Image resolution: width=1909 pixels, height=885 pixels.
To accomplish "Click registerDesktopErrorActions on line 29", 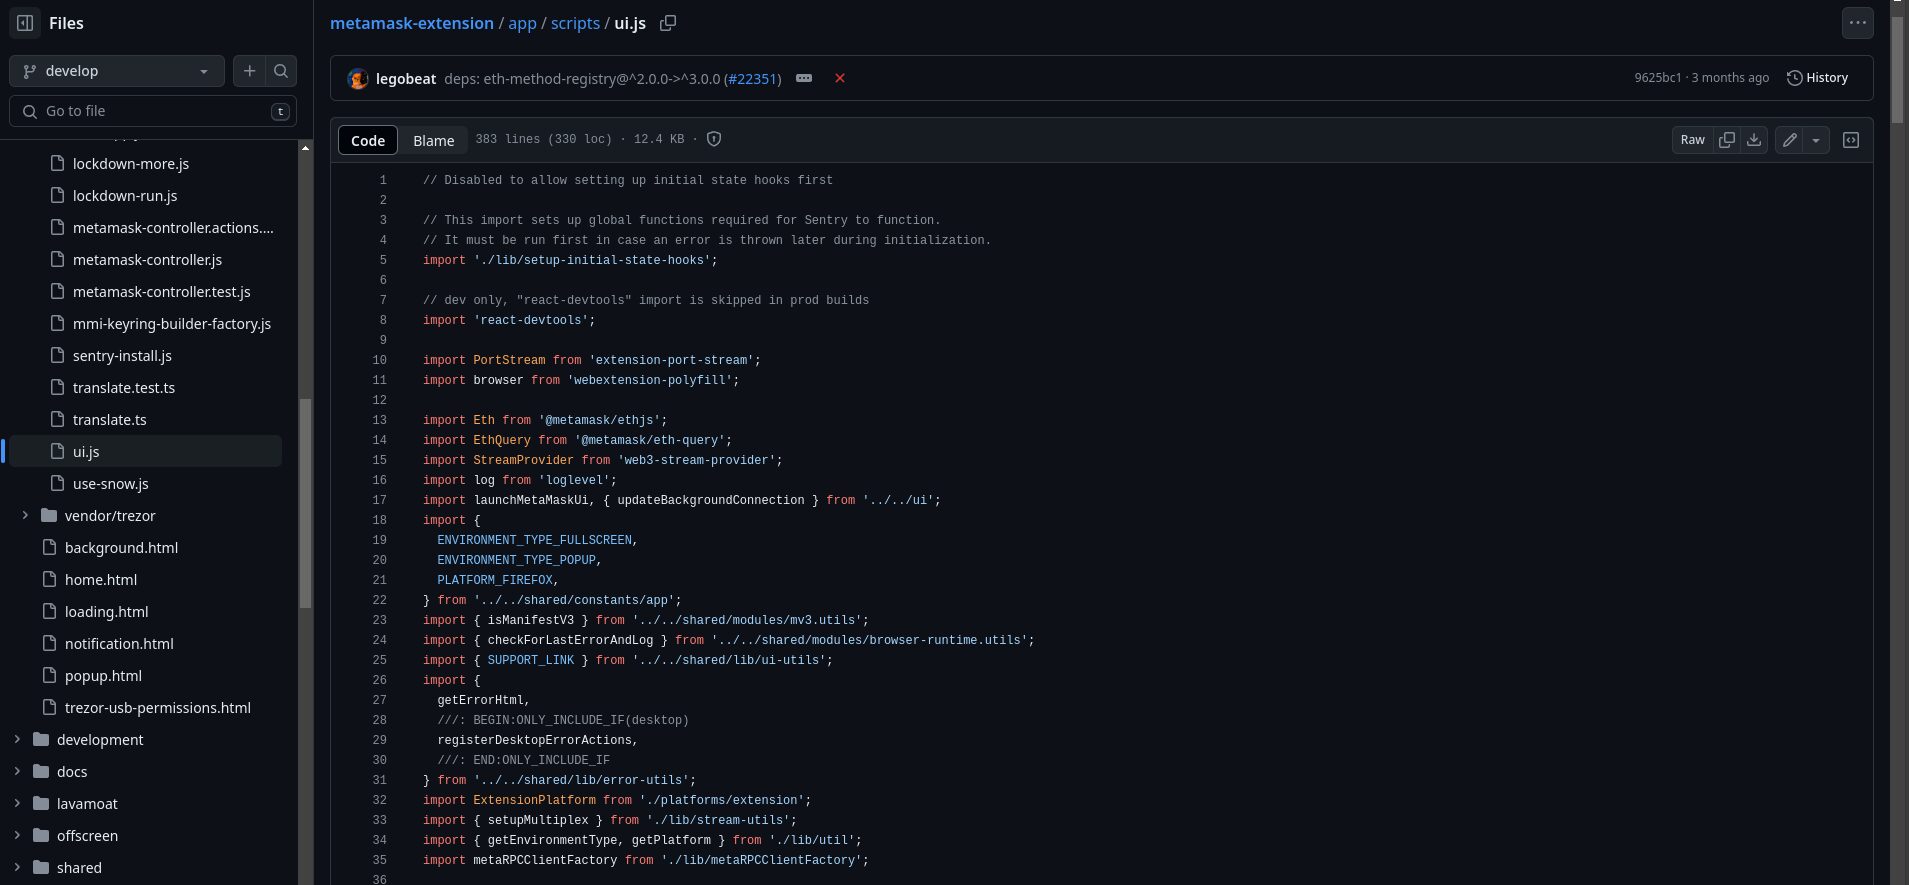I will [x=534, y=740].
